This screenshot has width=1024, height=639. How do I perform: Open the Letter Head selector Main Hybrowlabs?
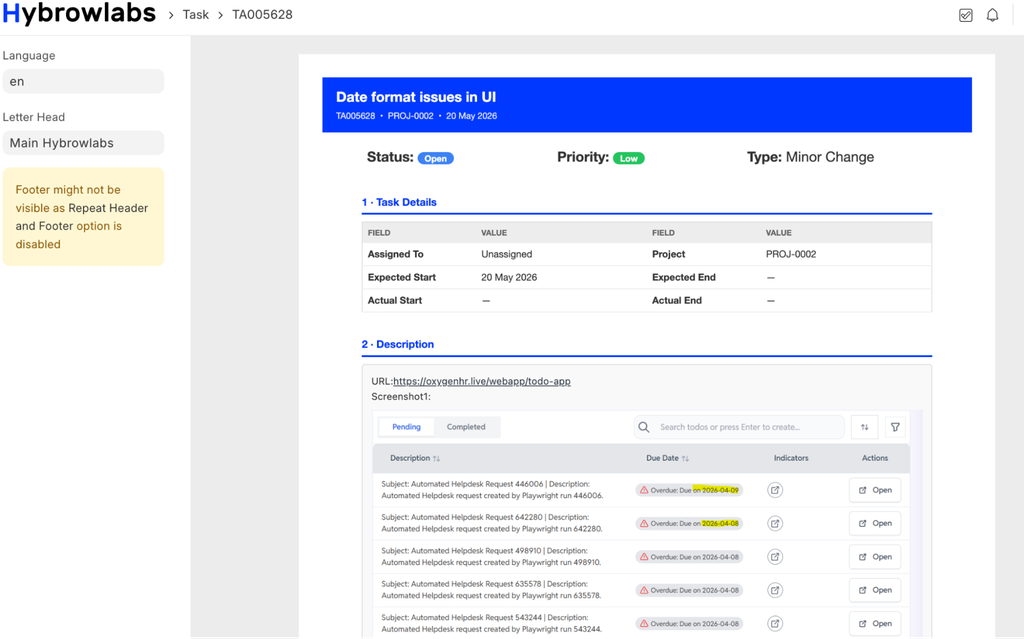tap(83, 142)
